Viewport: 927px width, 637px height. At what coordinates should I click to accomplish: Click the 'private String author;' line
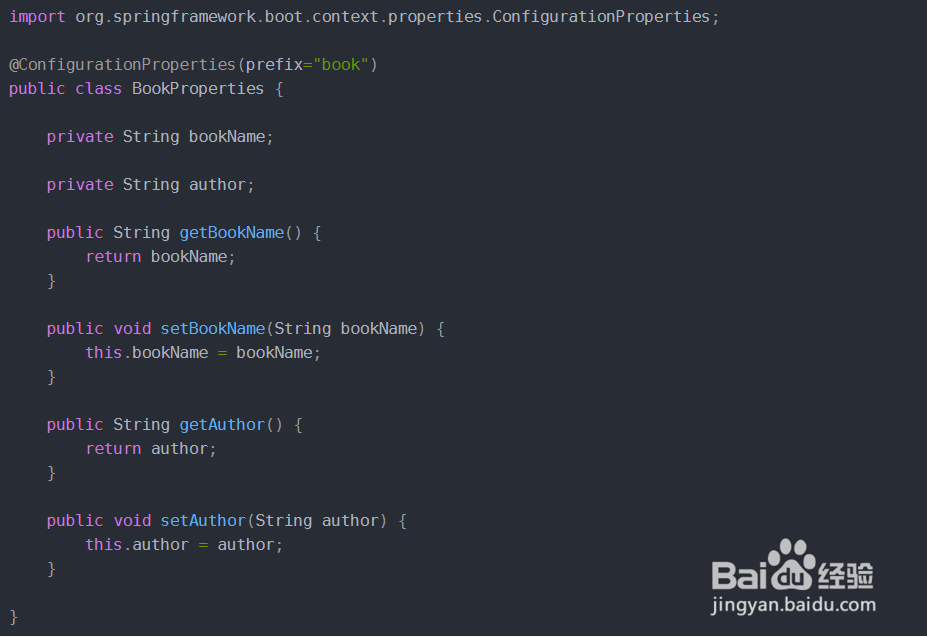click(151, 185)
